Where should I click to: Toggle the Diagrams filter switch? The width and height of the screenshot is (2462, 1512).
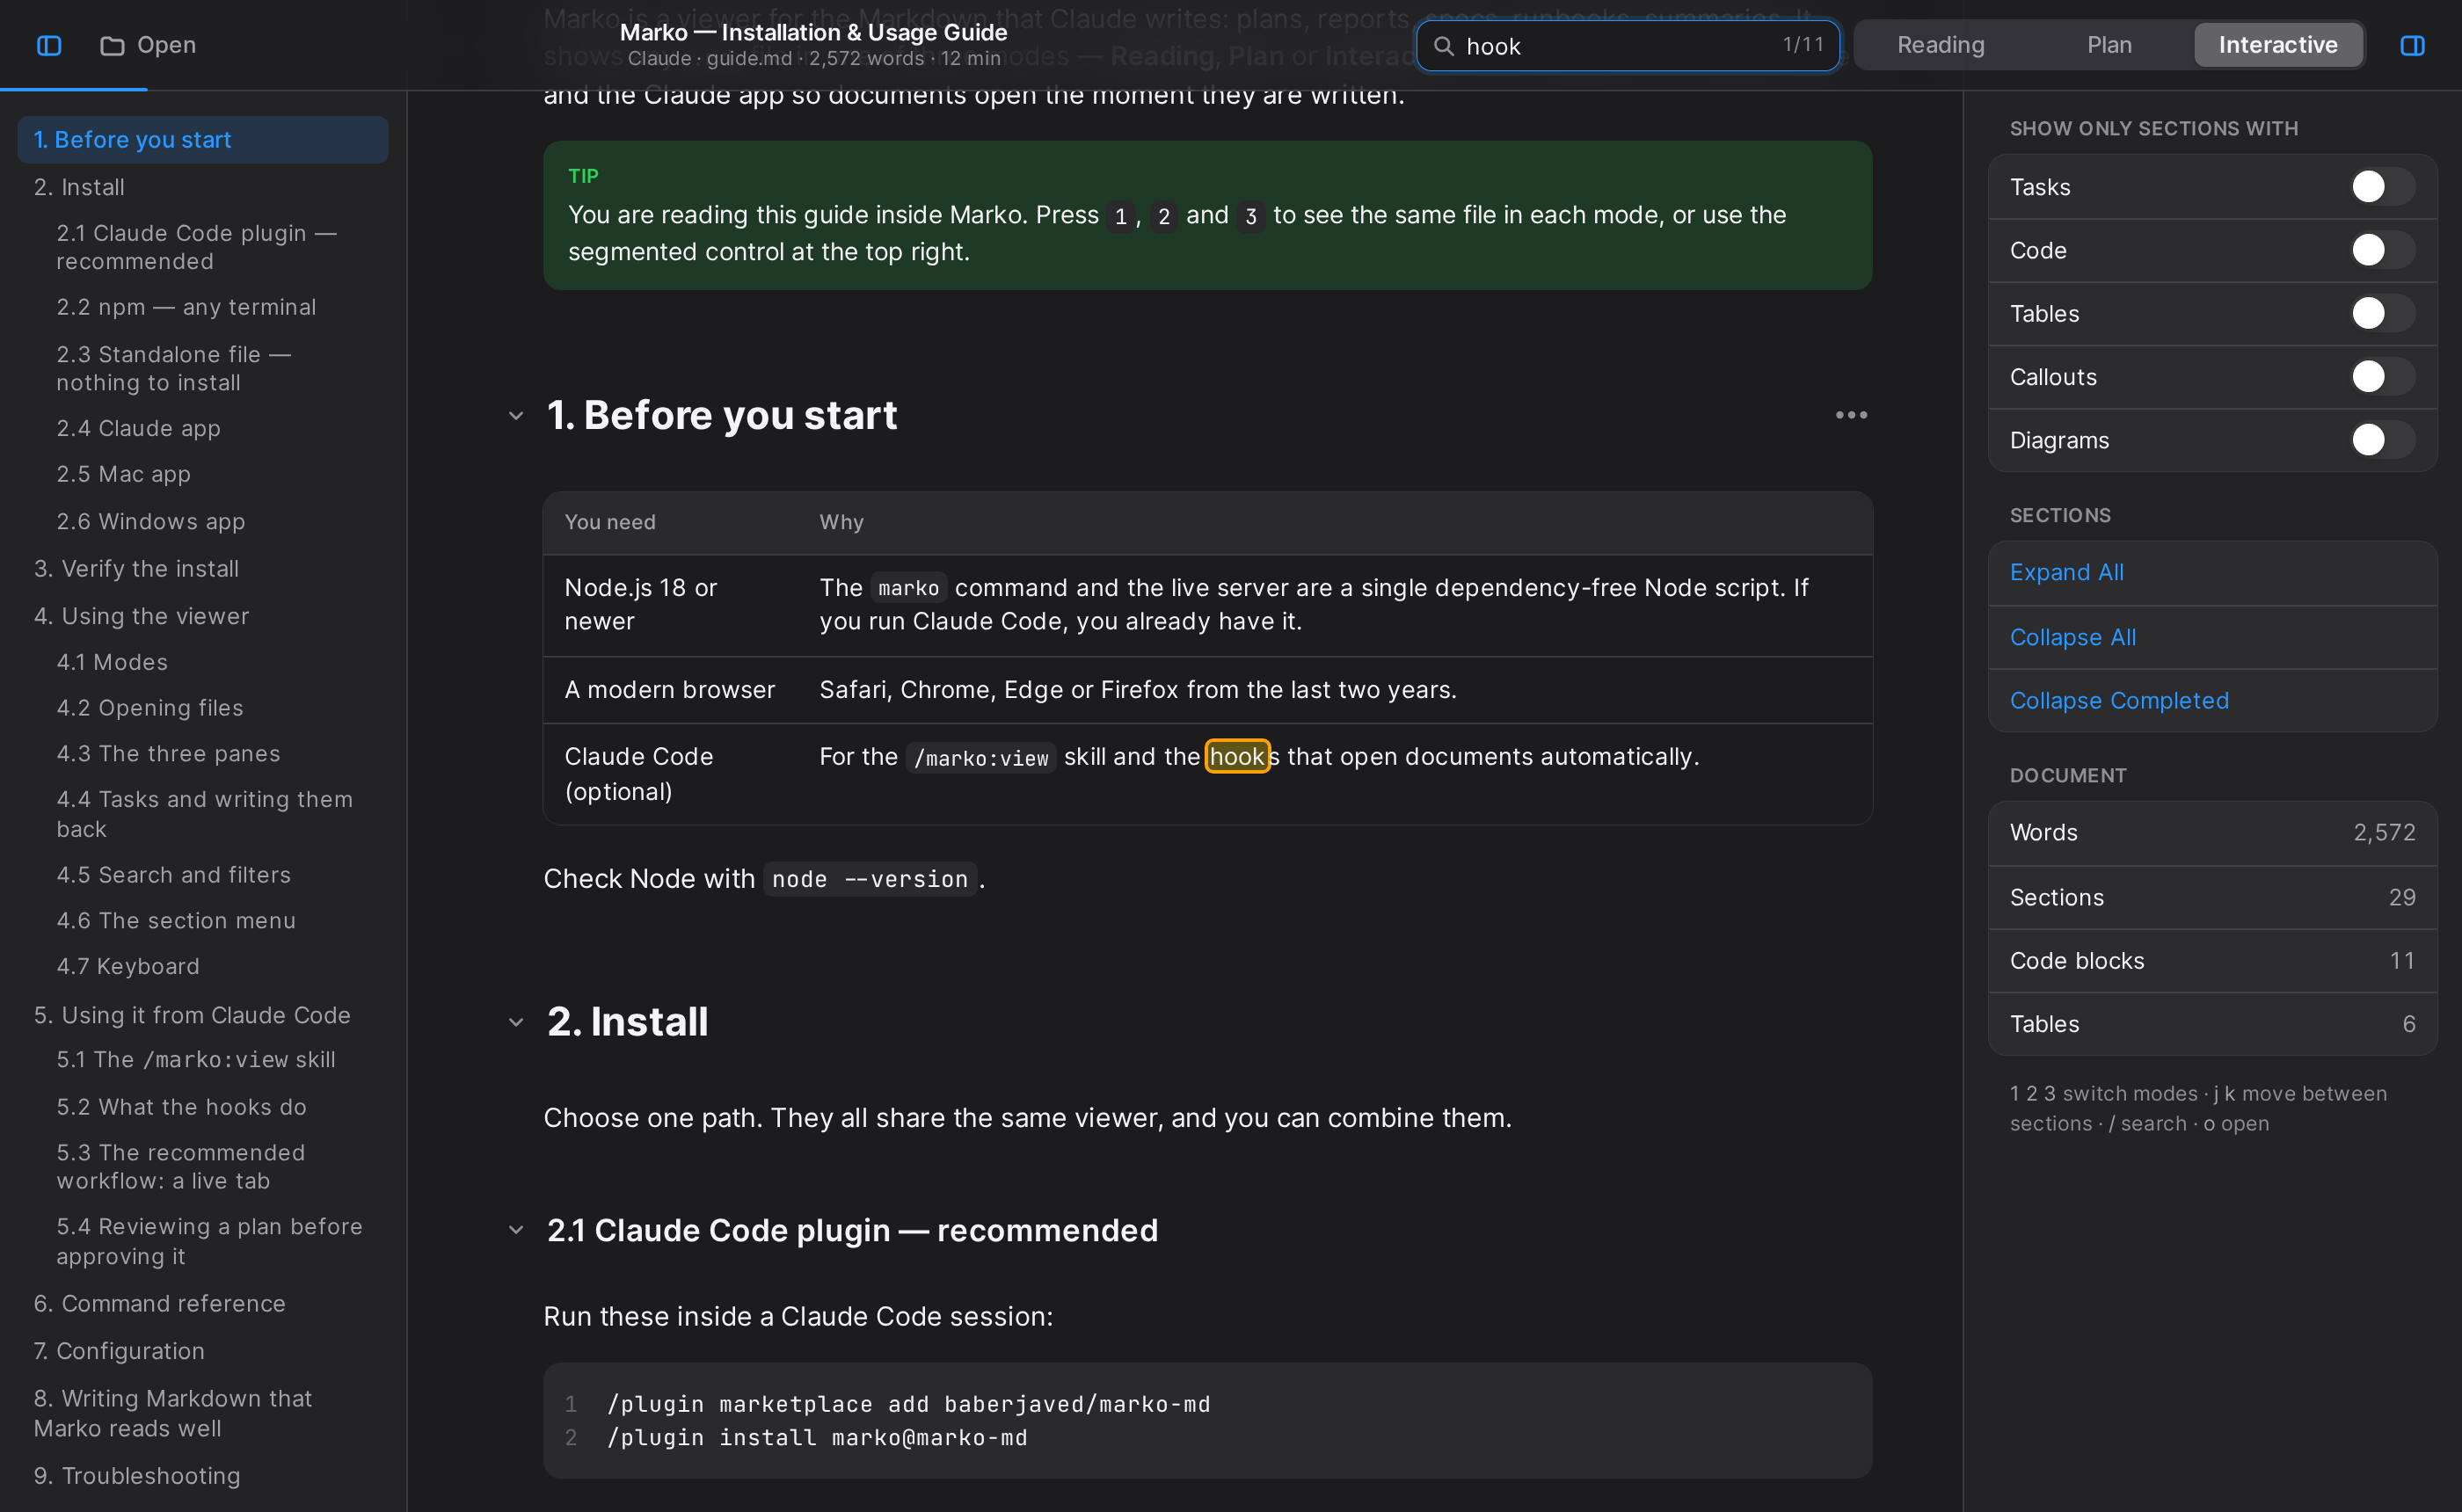2381,440
